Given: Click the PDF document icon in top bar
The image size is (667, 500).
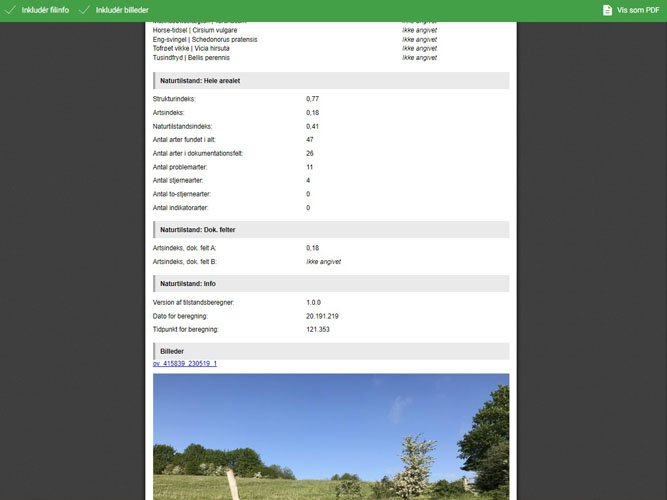Looking at the screenshot, I should pos(607,10).
